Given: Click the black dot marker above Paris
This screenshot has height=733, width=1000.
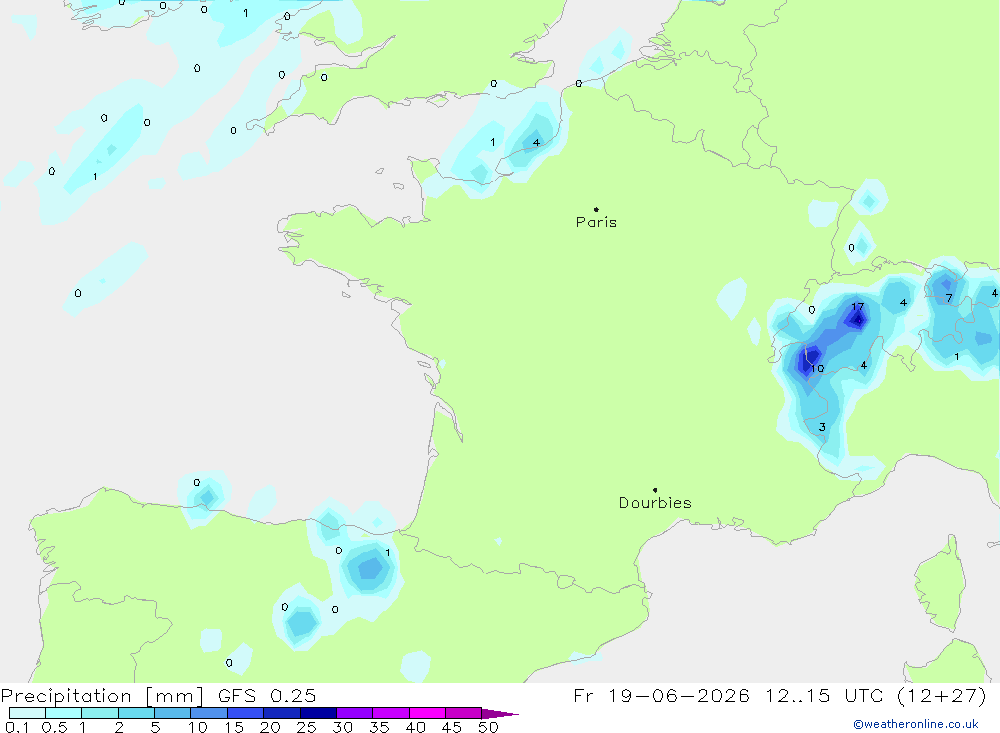Looking at the screenshot, I should [x=596, y=209].
